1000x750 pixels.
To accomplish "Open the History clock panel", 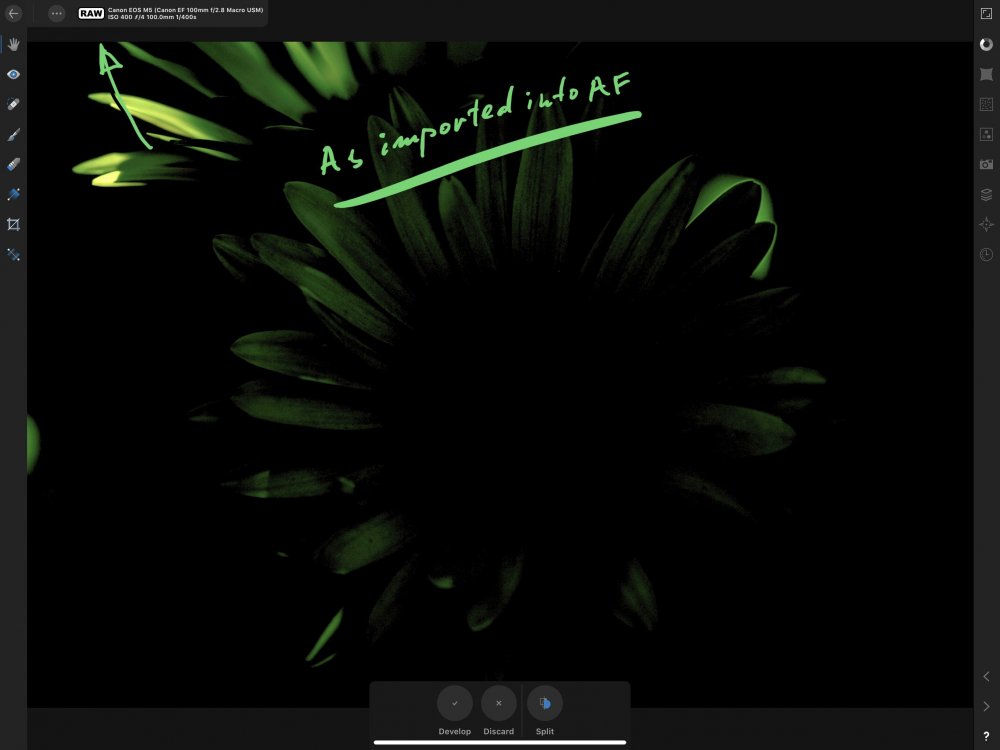I will click(x=986, y=255).
